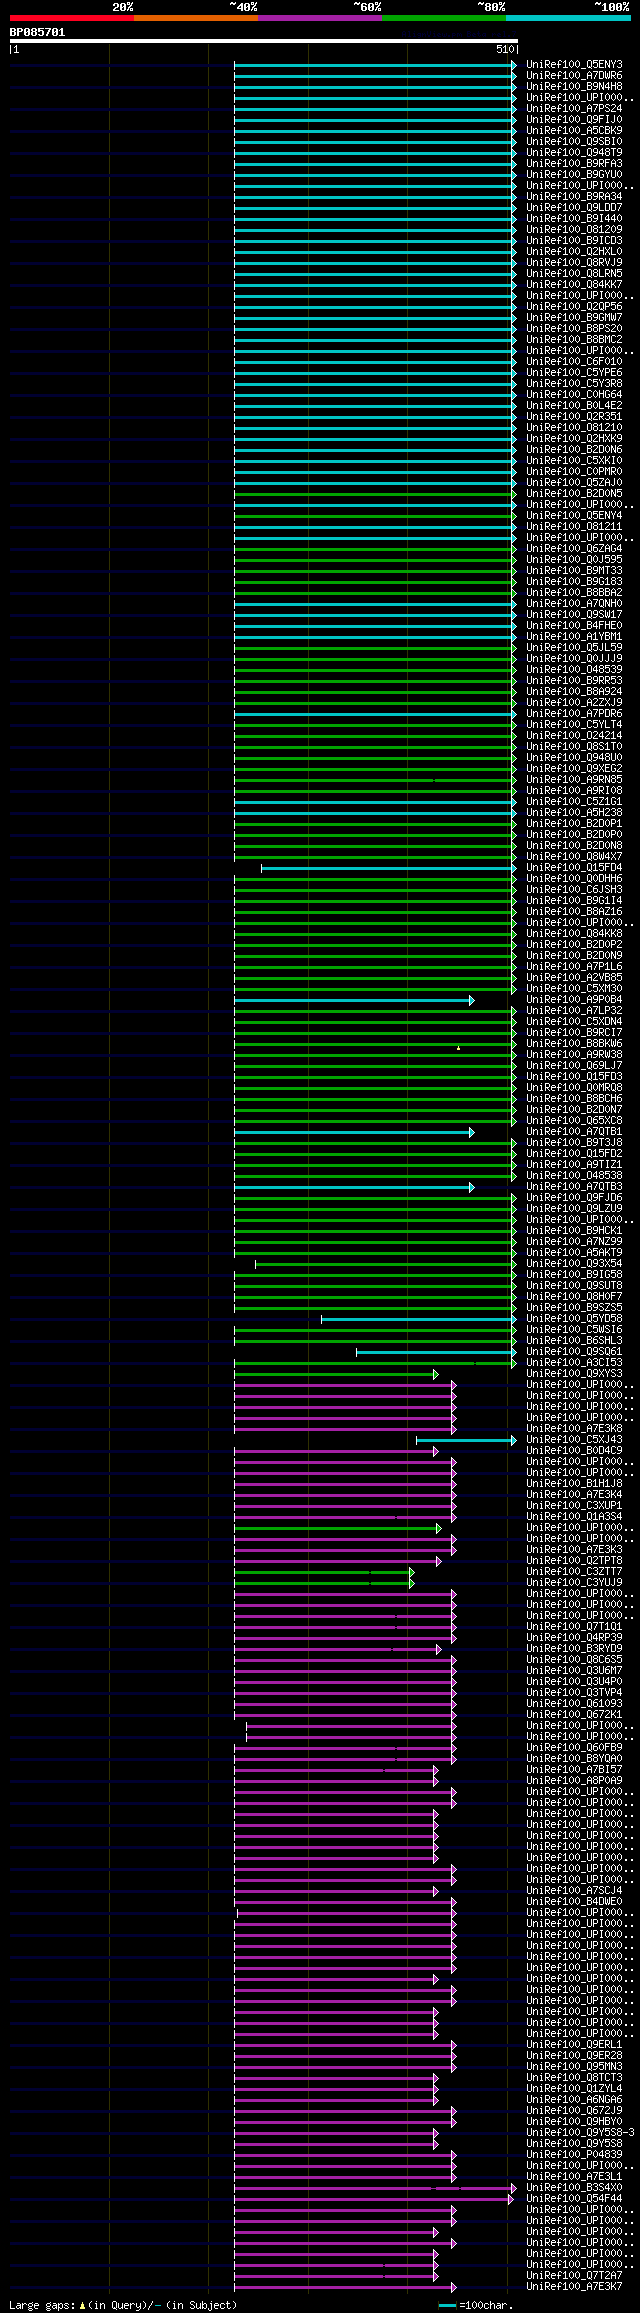Select the UniRef100_A5AKT9 label
The height and width of the screenshot is (2313, 640).
point(574,1253)
